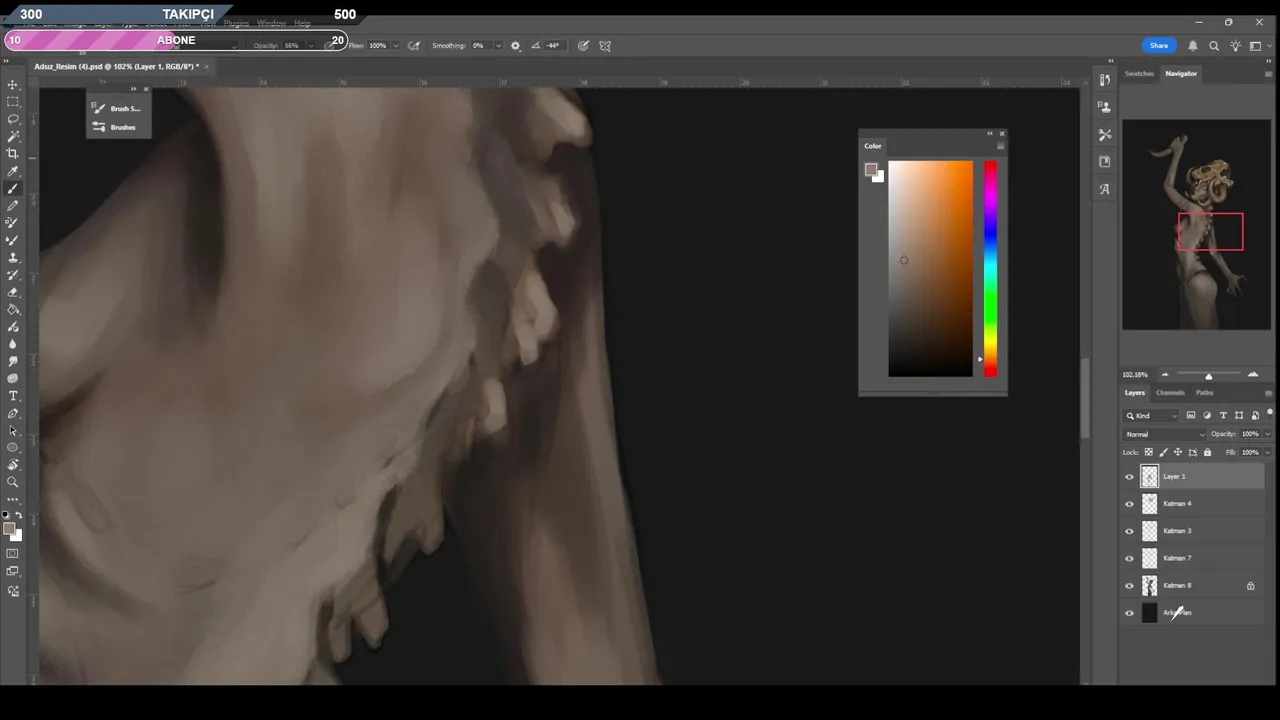
Task: Select the Brush tool
Action: (x=13, y=188)
